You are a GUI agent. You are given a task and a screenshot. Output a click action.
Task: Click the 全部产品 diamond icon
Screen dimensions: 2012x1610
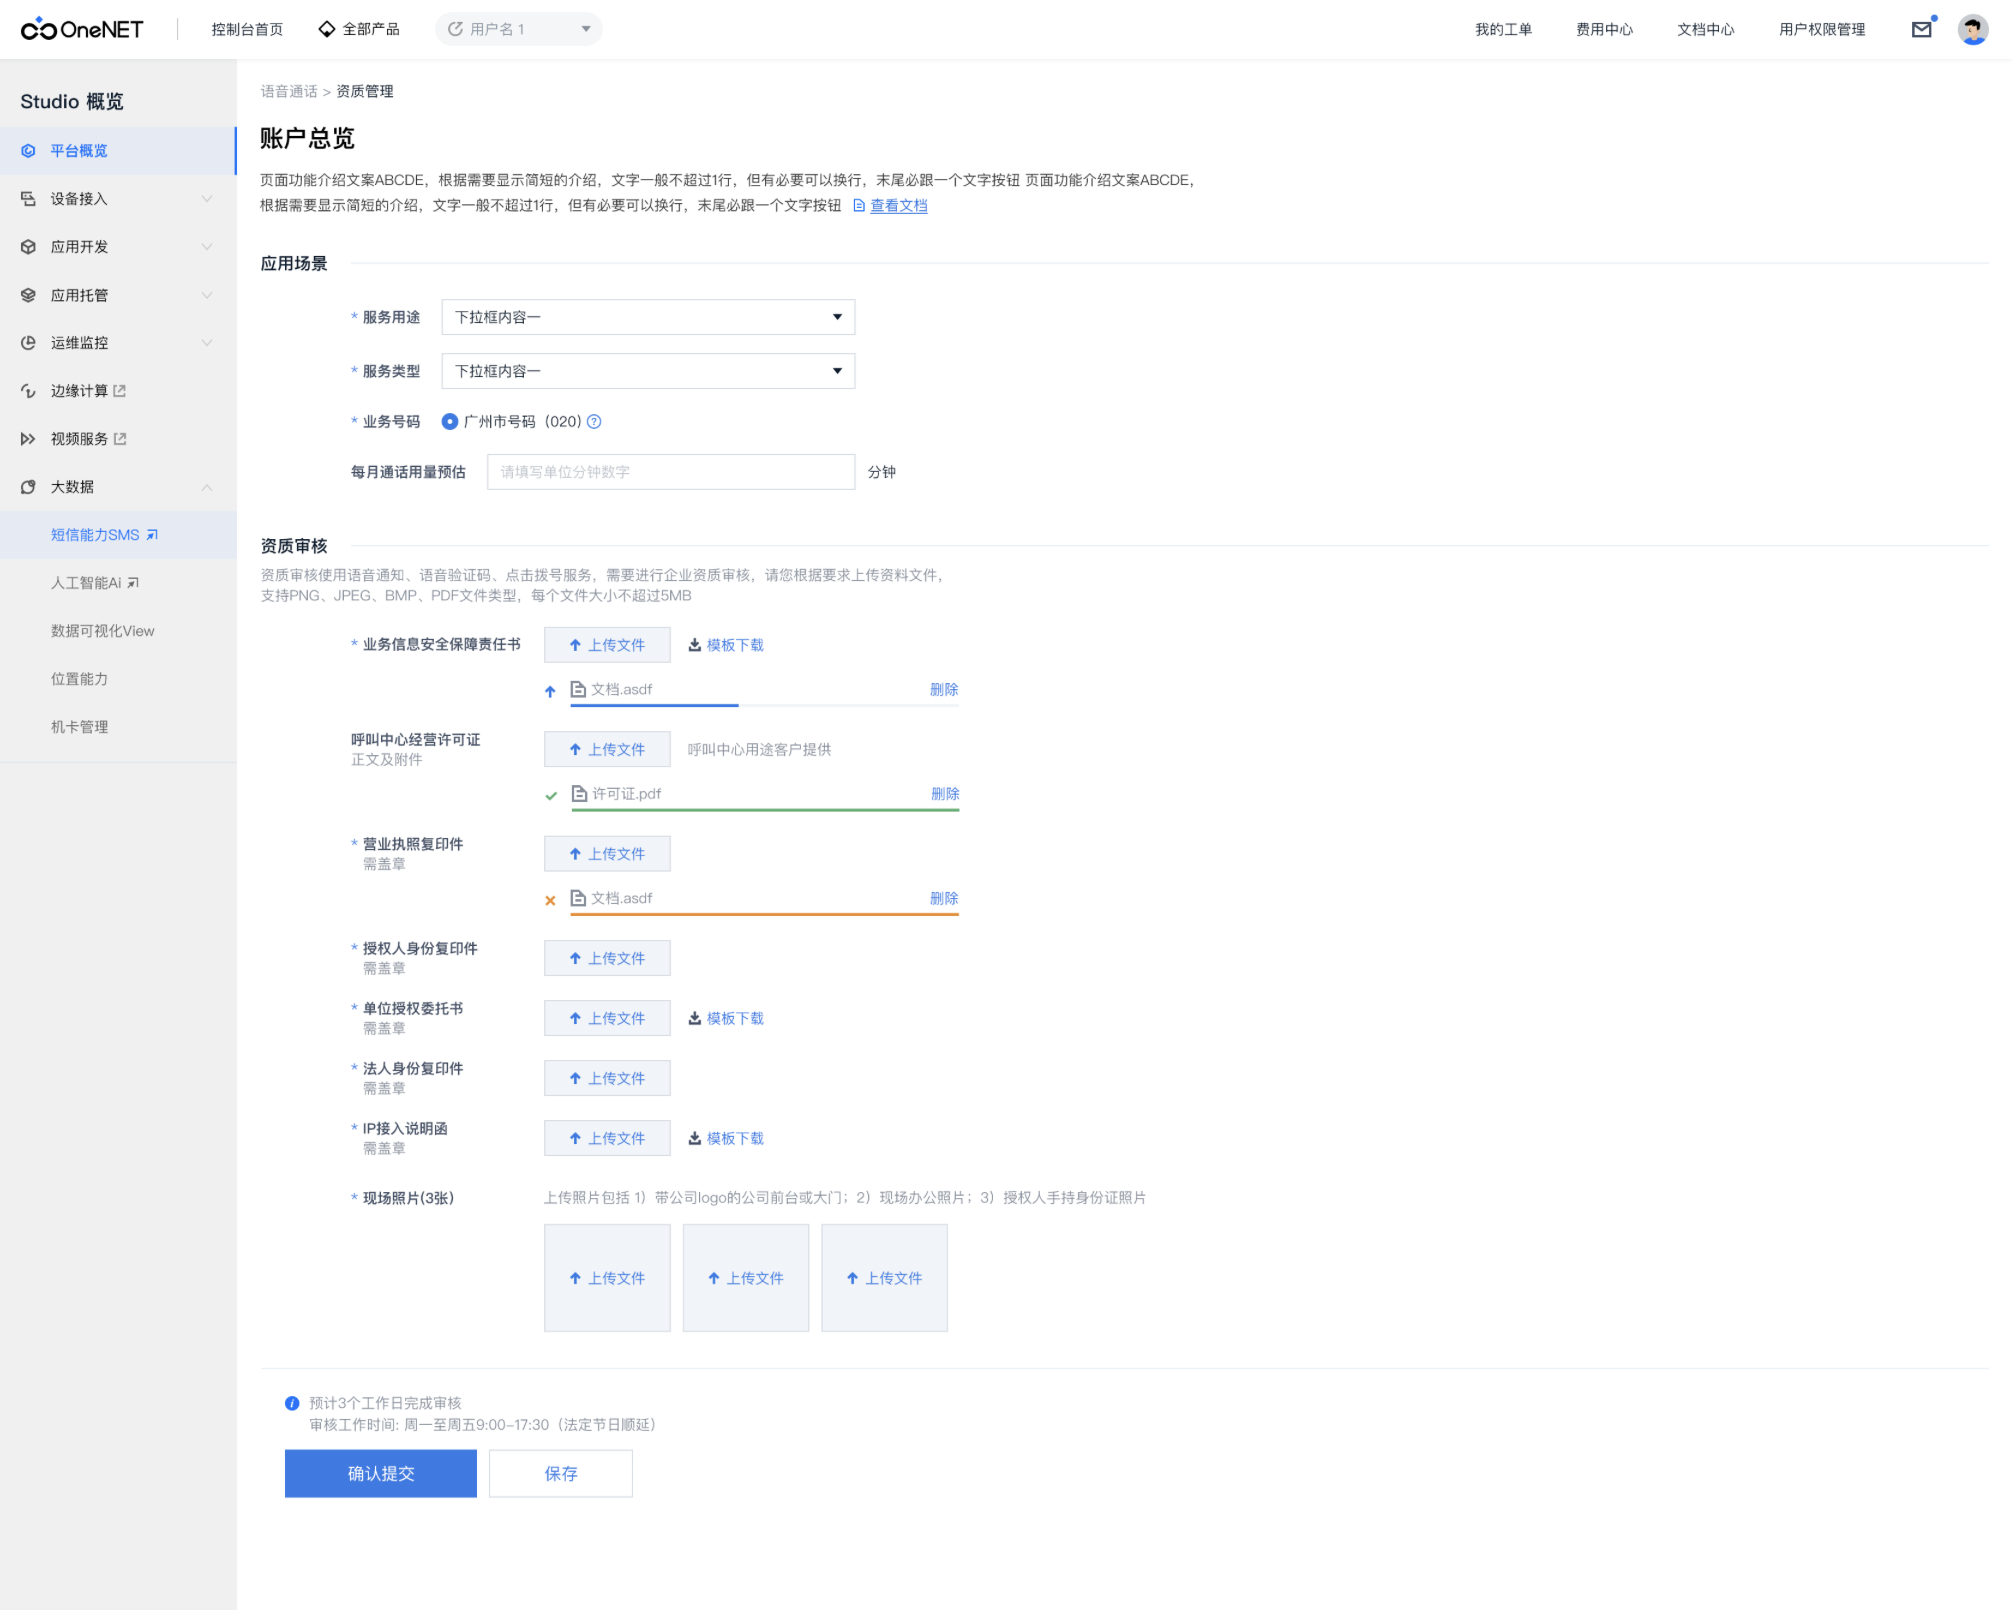(x=326, y=29)
